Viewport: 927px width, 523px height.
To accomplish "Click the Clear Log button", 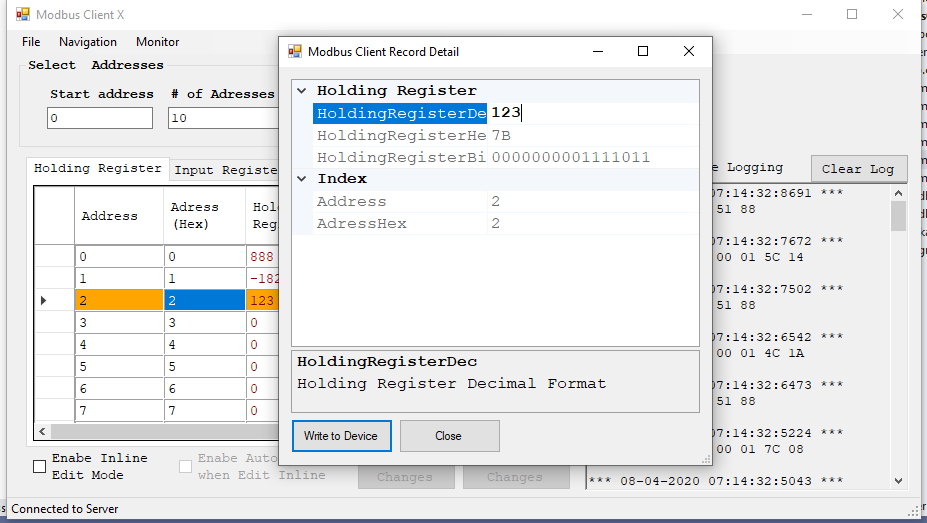I will click(858, 169).
